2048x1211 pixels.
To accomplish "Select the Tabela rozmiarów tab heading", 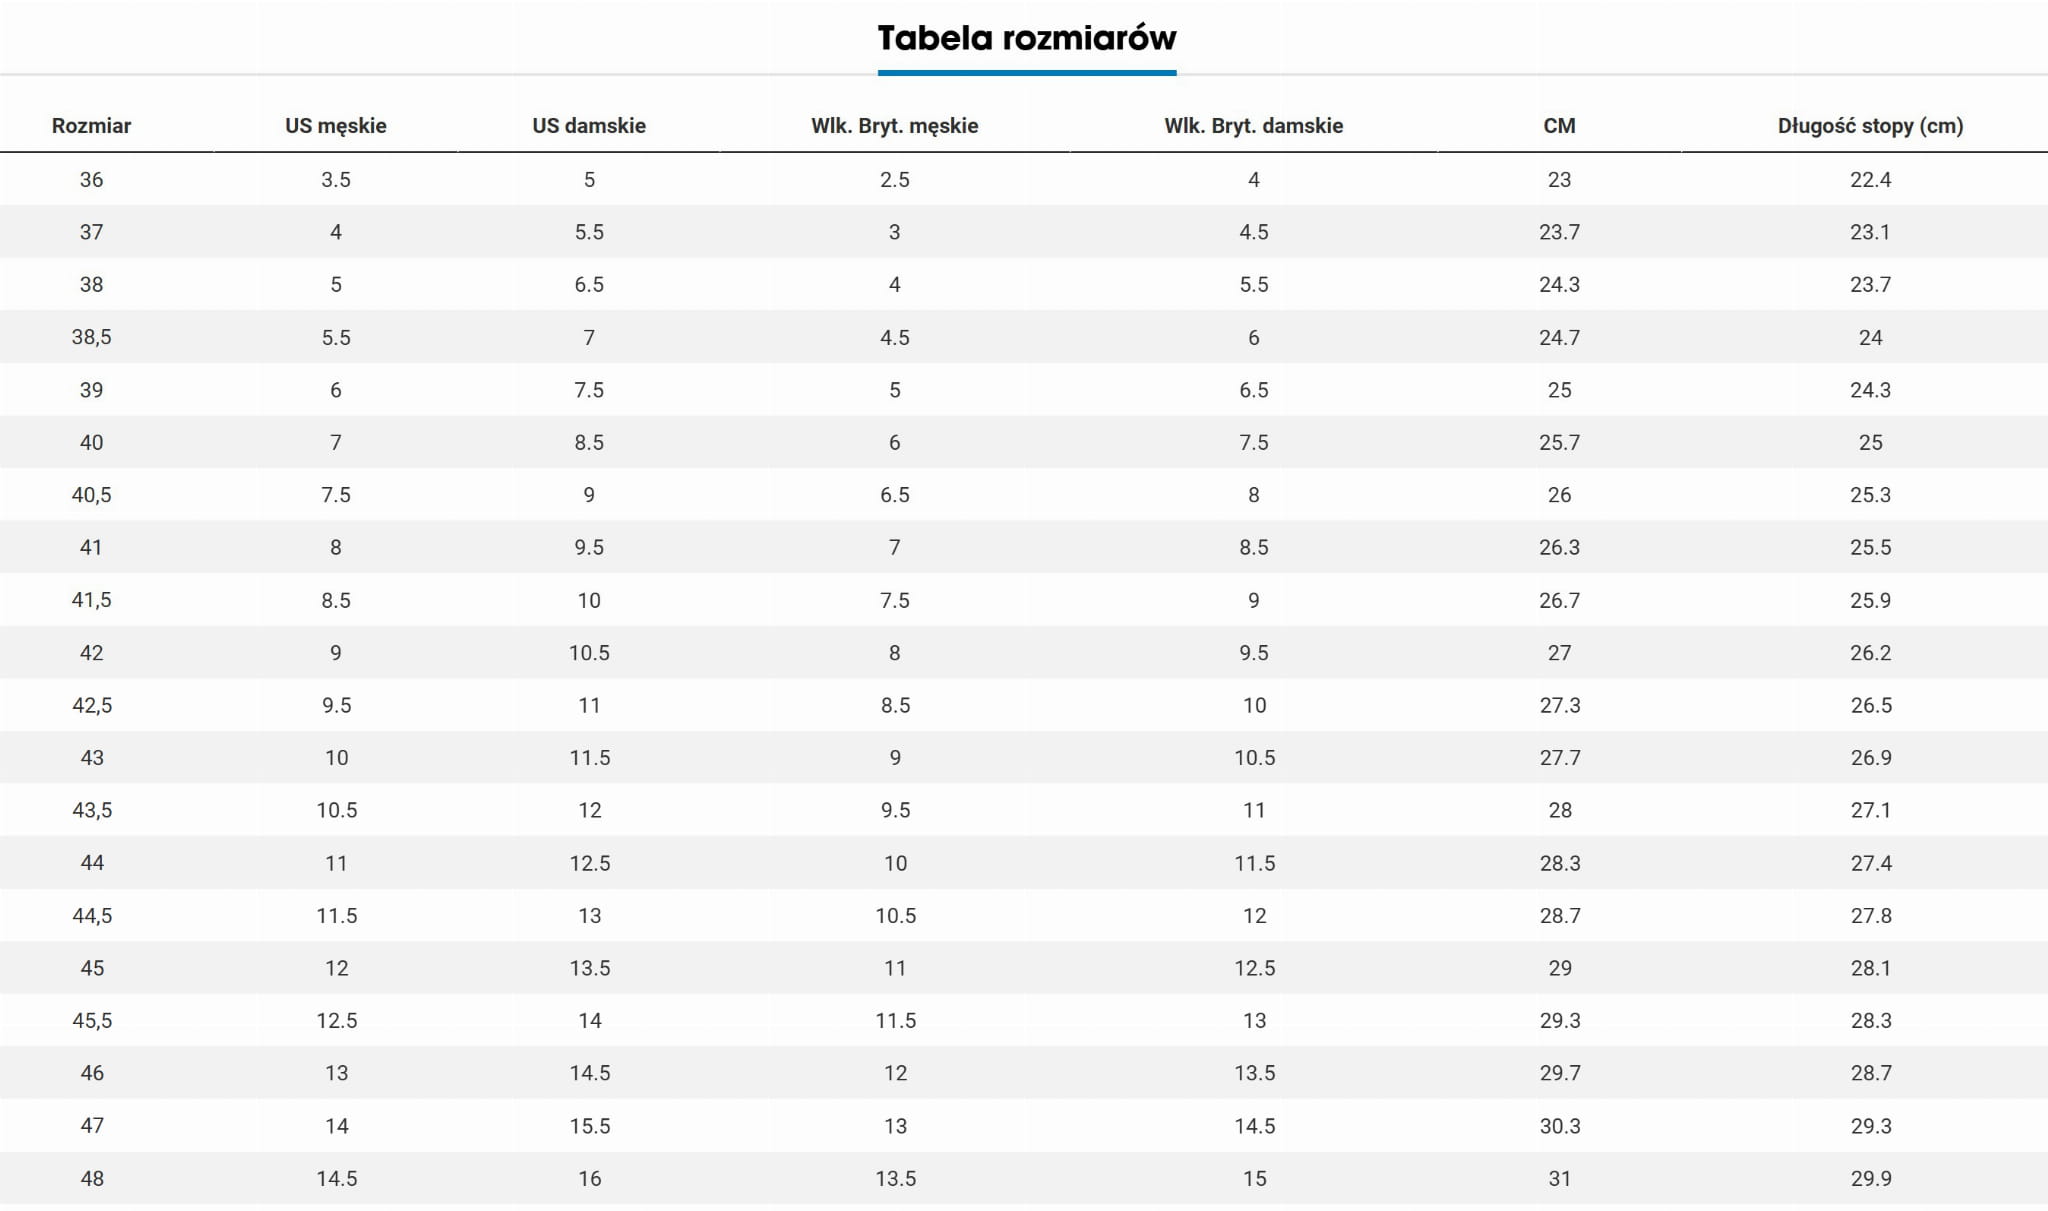I will click(x=1026, y=39).
